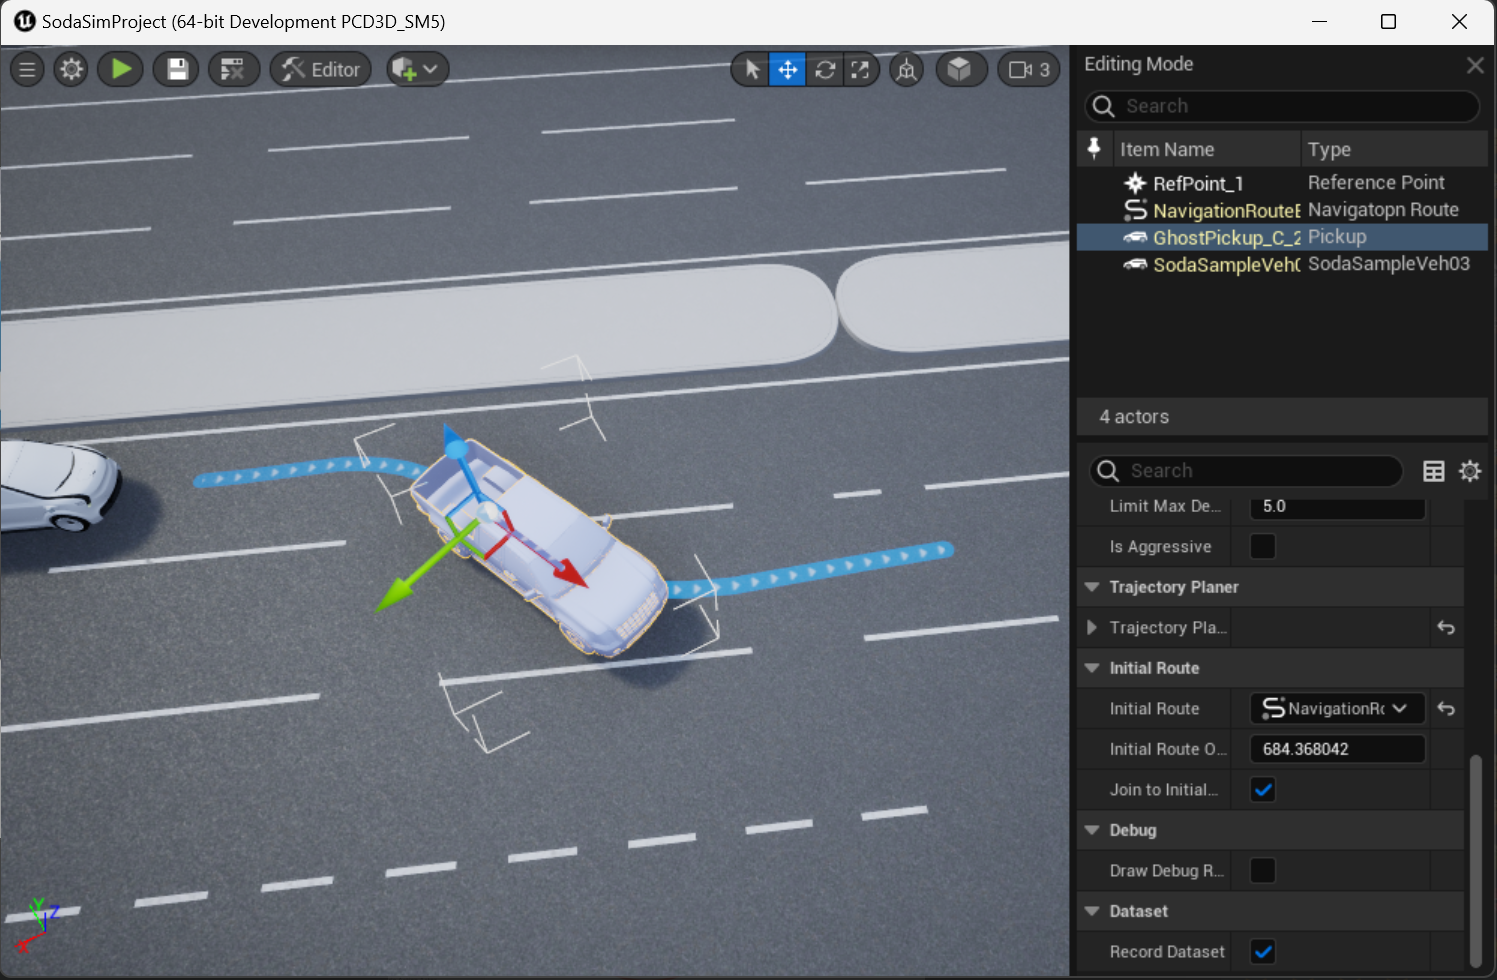Close the Editing Mode panel

(1475, 65)
